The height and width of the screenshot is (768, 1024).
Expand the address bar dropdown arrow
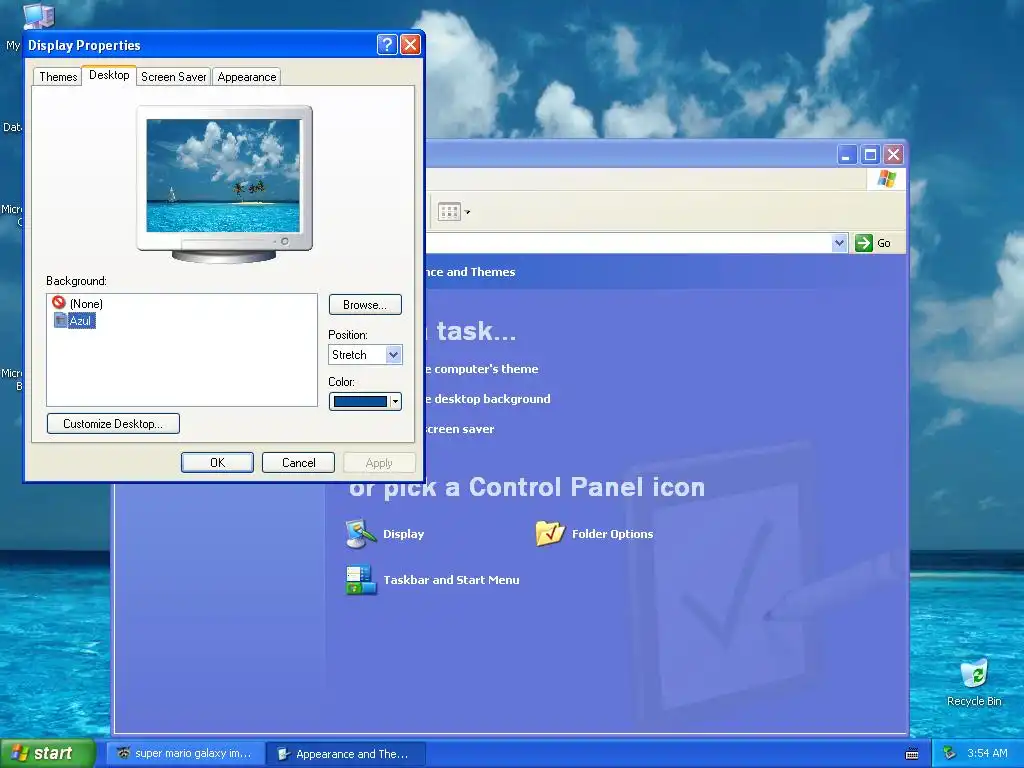point(840,243)
